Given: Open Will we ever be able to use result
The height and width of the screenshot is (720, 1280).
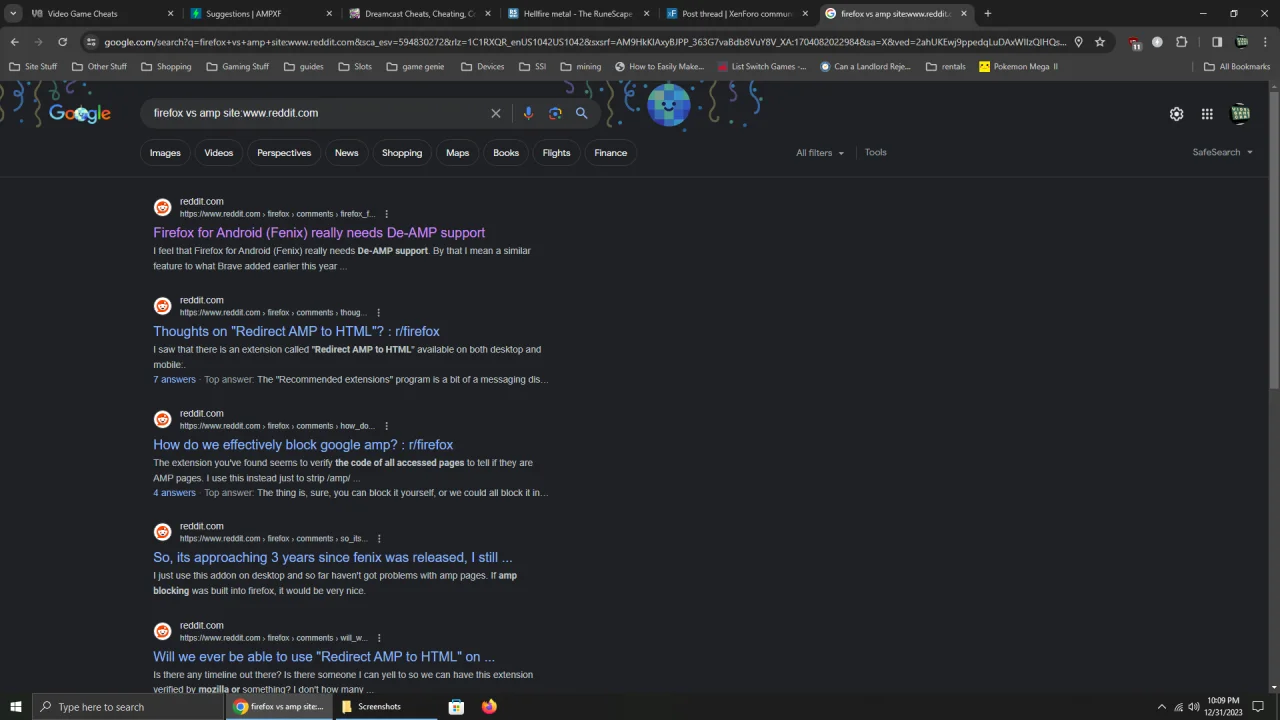Looking at the screenshot, I should pyautogui.click(x=324, y=656).
